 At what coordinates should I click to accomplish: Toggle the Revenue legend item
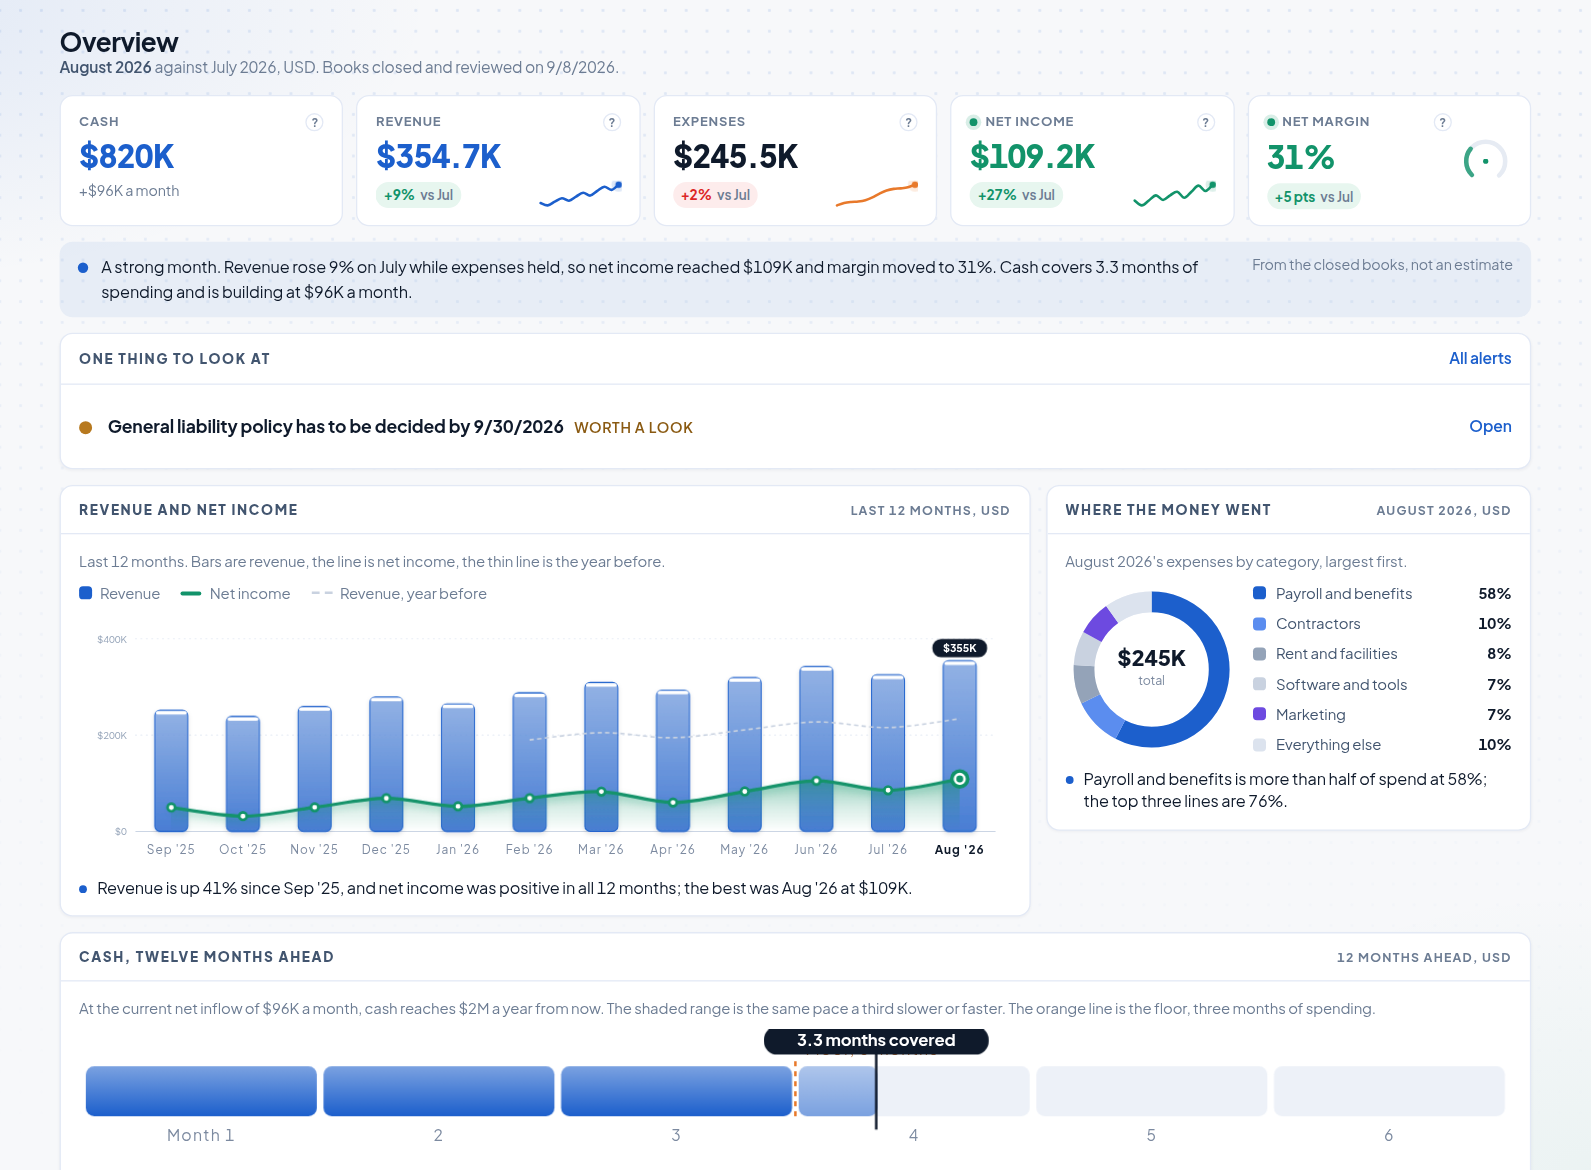tap(120, 594)
